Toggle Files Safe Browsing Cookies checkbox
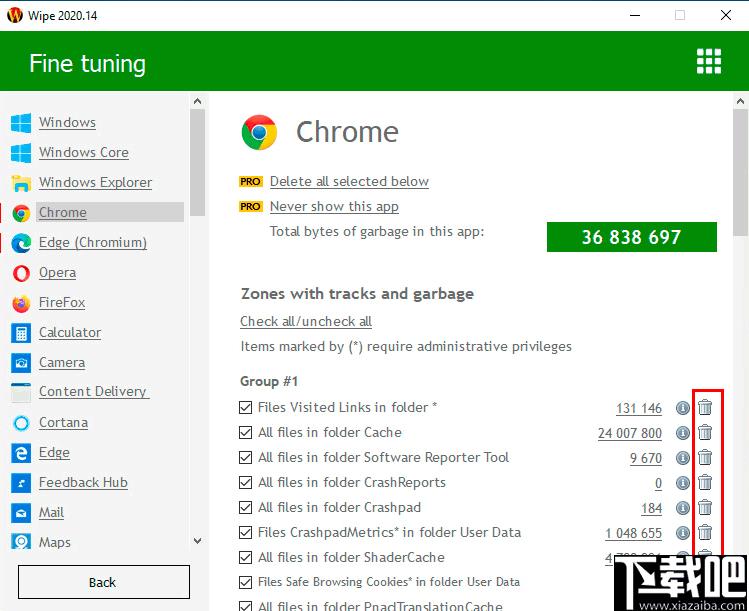Viewport: 749px width, 611px height. (x=246, y=582)
